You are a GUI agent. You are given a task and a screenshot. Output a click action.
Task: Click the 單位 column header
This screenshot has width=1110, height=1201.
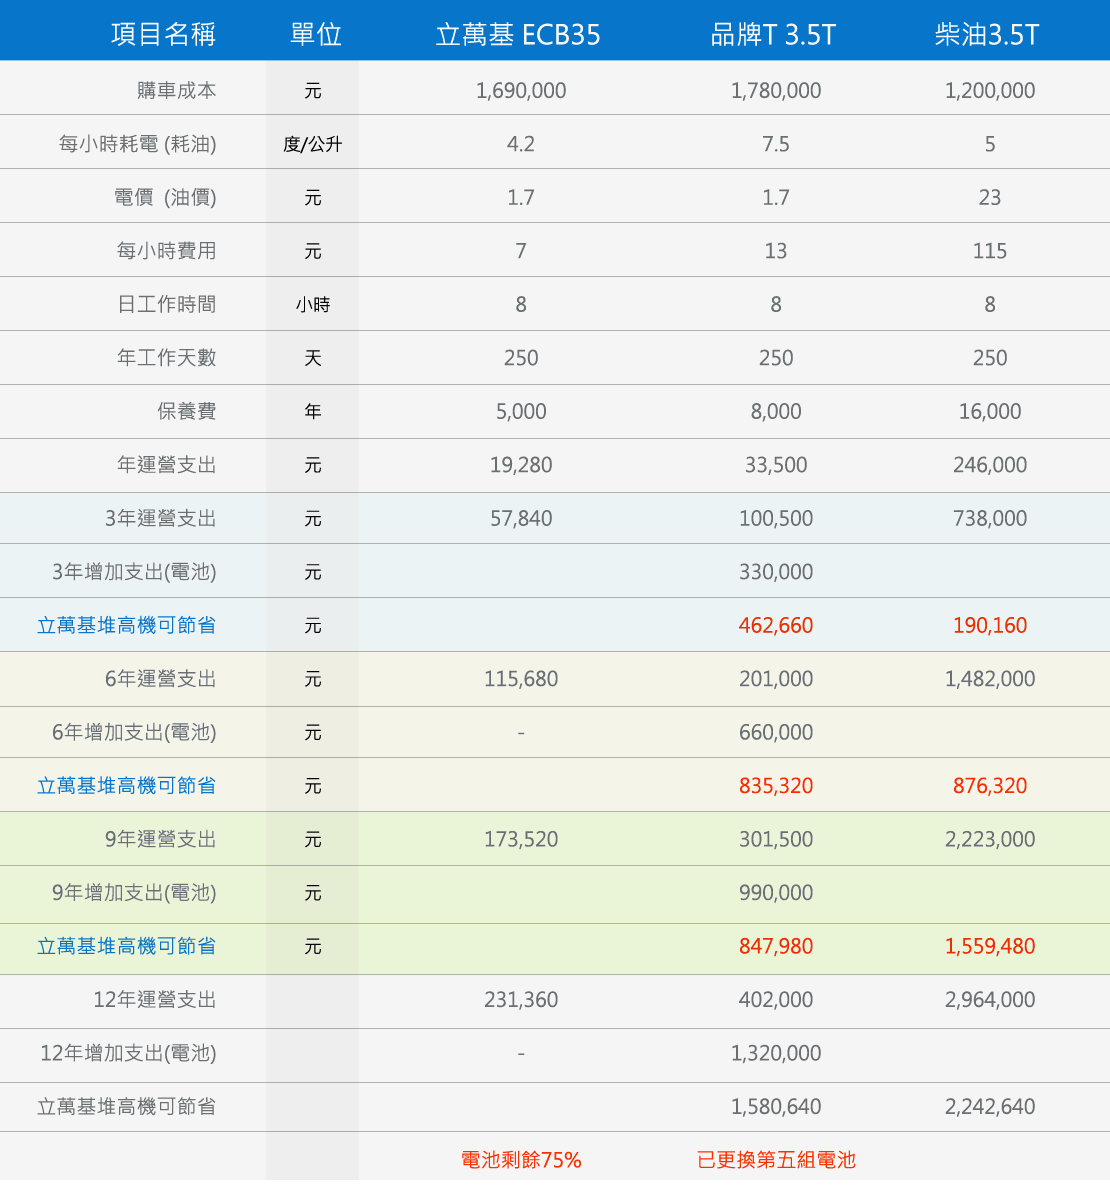pos(316,35)
